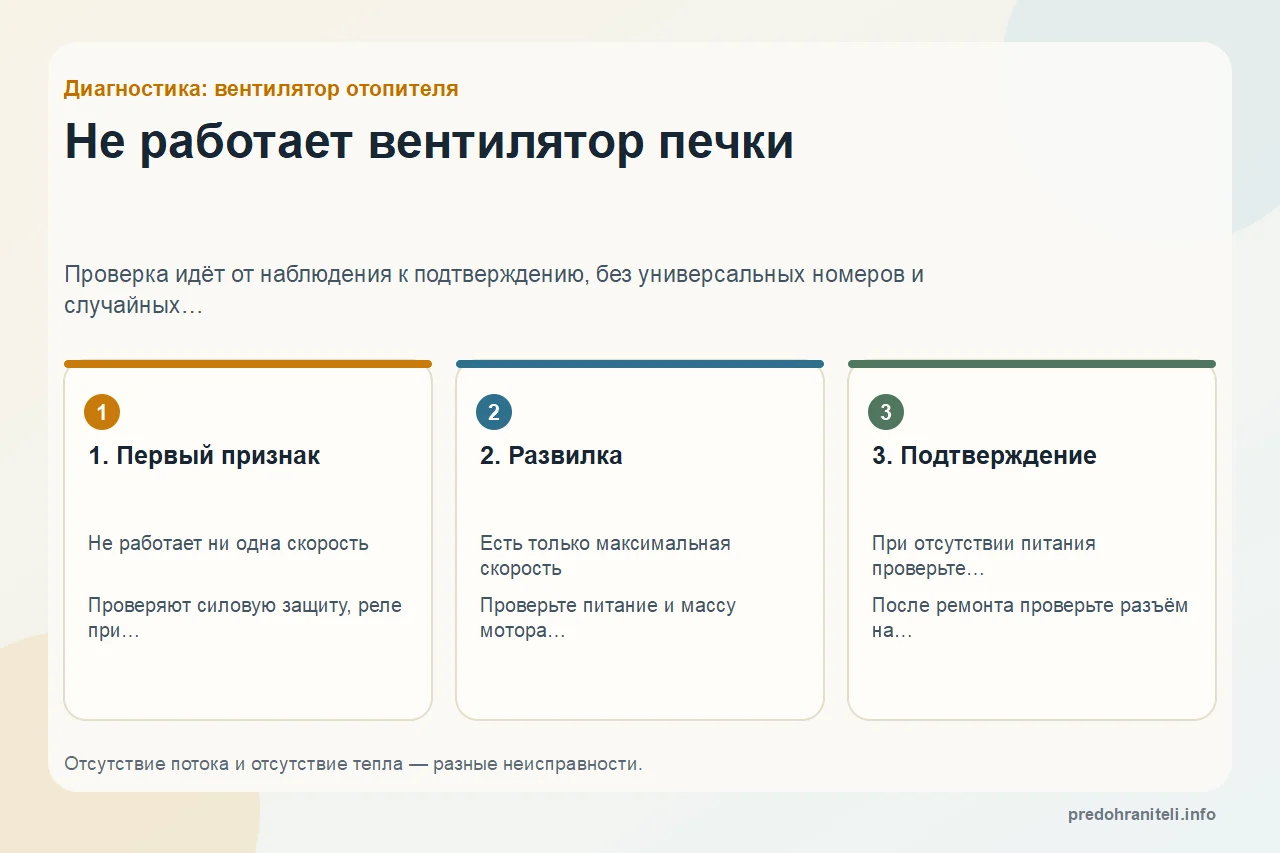Screen dimensions: 1280x853
Task: Click the orange step 1 badge
Action: pos(102,412)
